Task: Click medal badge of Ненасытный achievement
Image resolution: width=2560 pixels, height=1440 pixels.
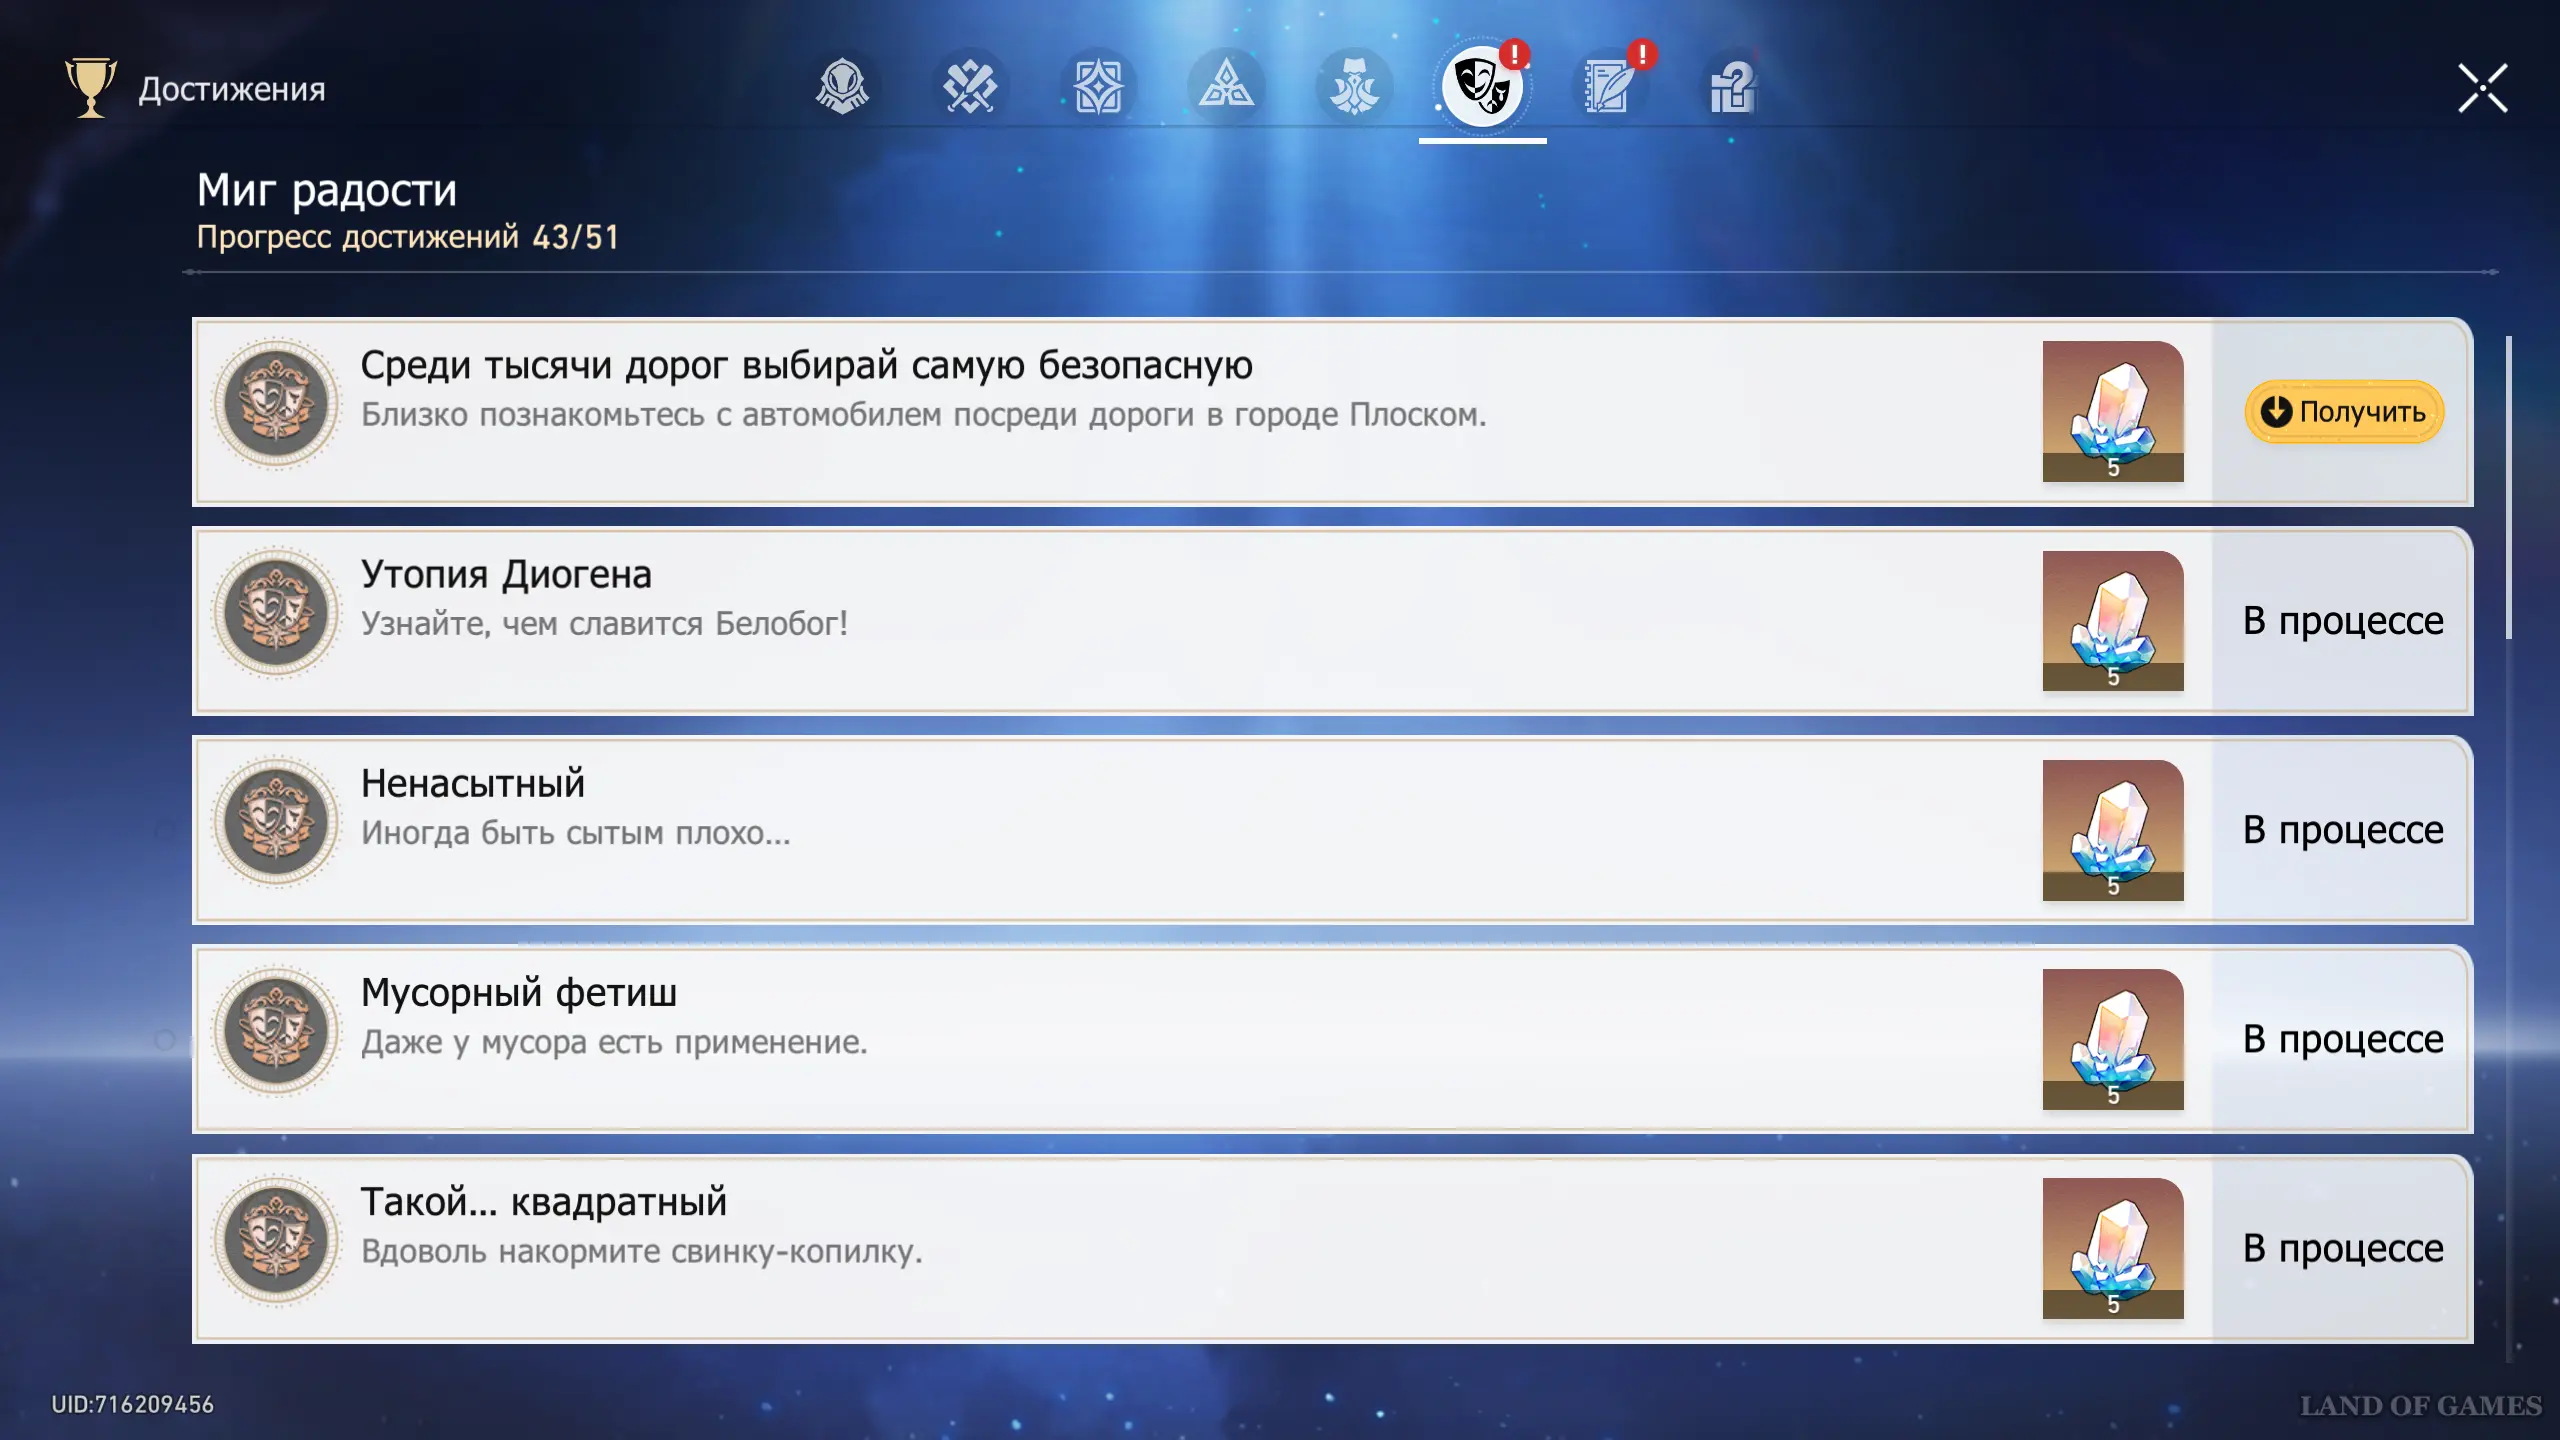Action: pos(276,822)
